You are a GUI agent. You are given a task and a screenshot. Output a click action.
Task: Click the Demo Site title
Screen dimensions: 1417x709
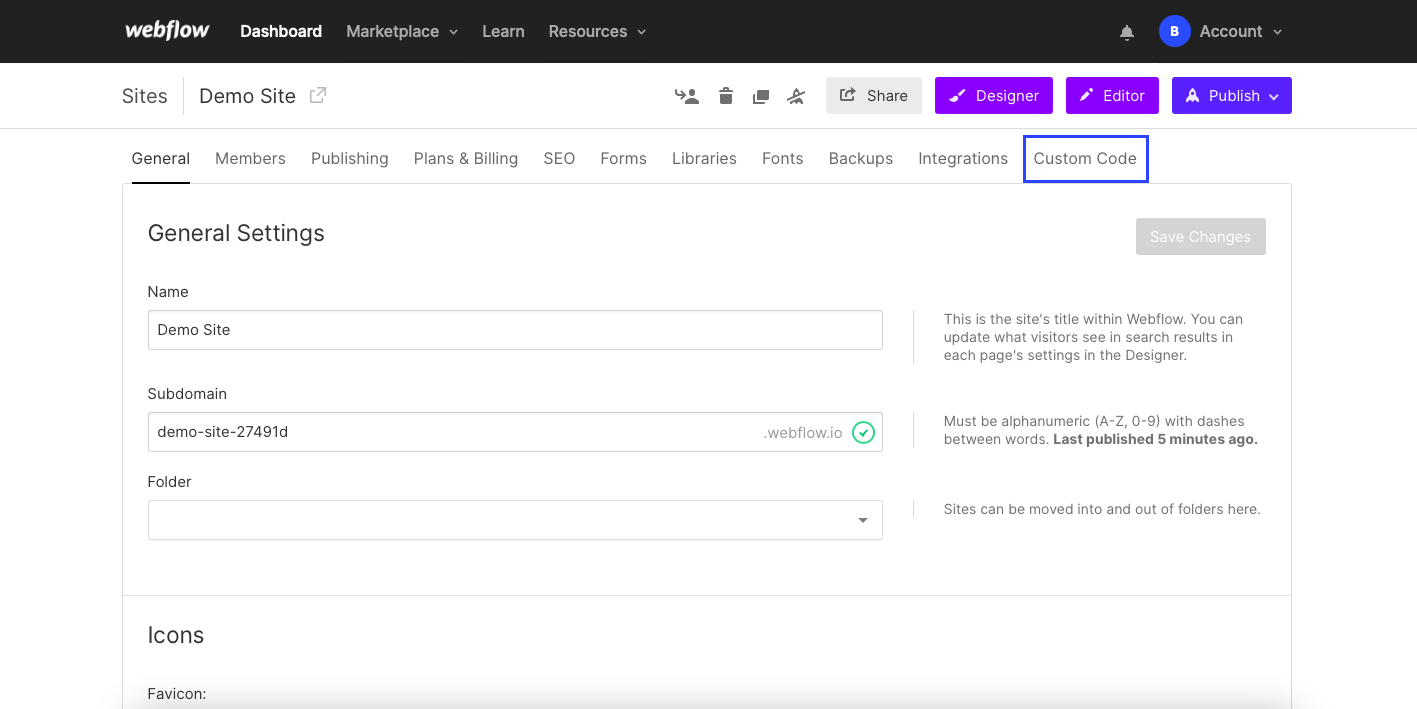pos(247,96)
